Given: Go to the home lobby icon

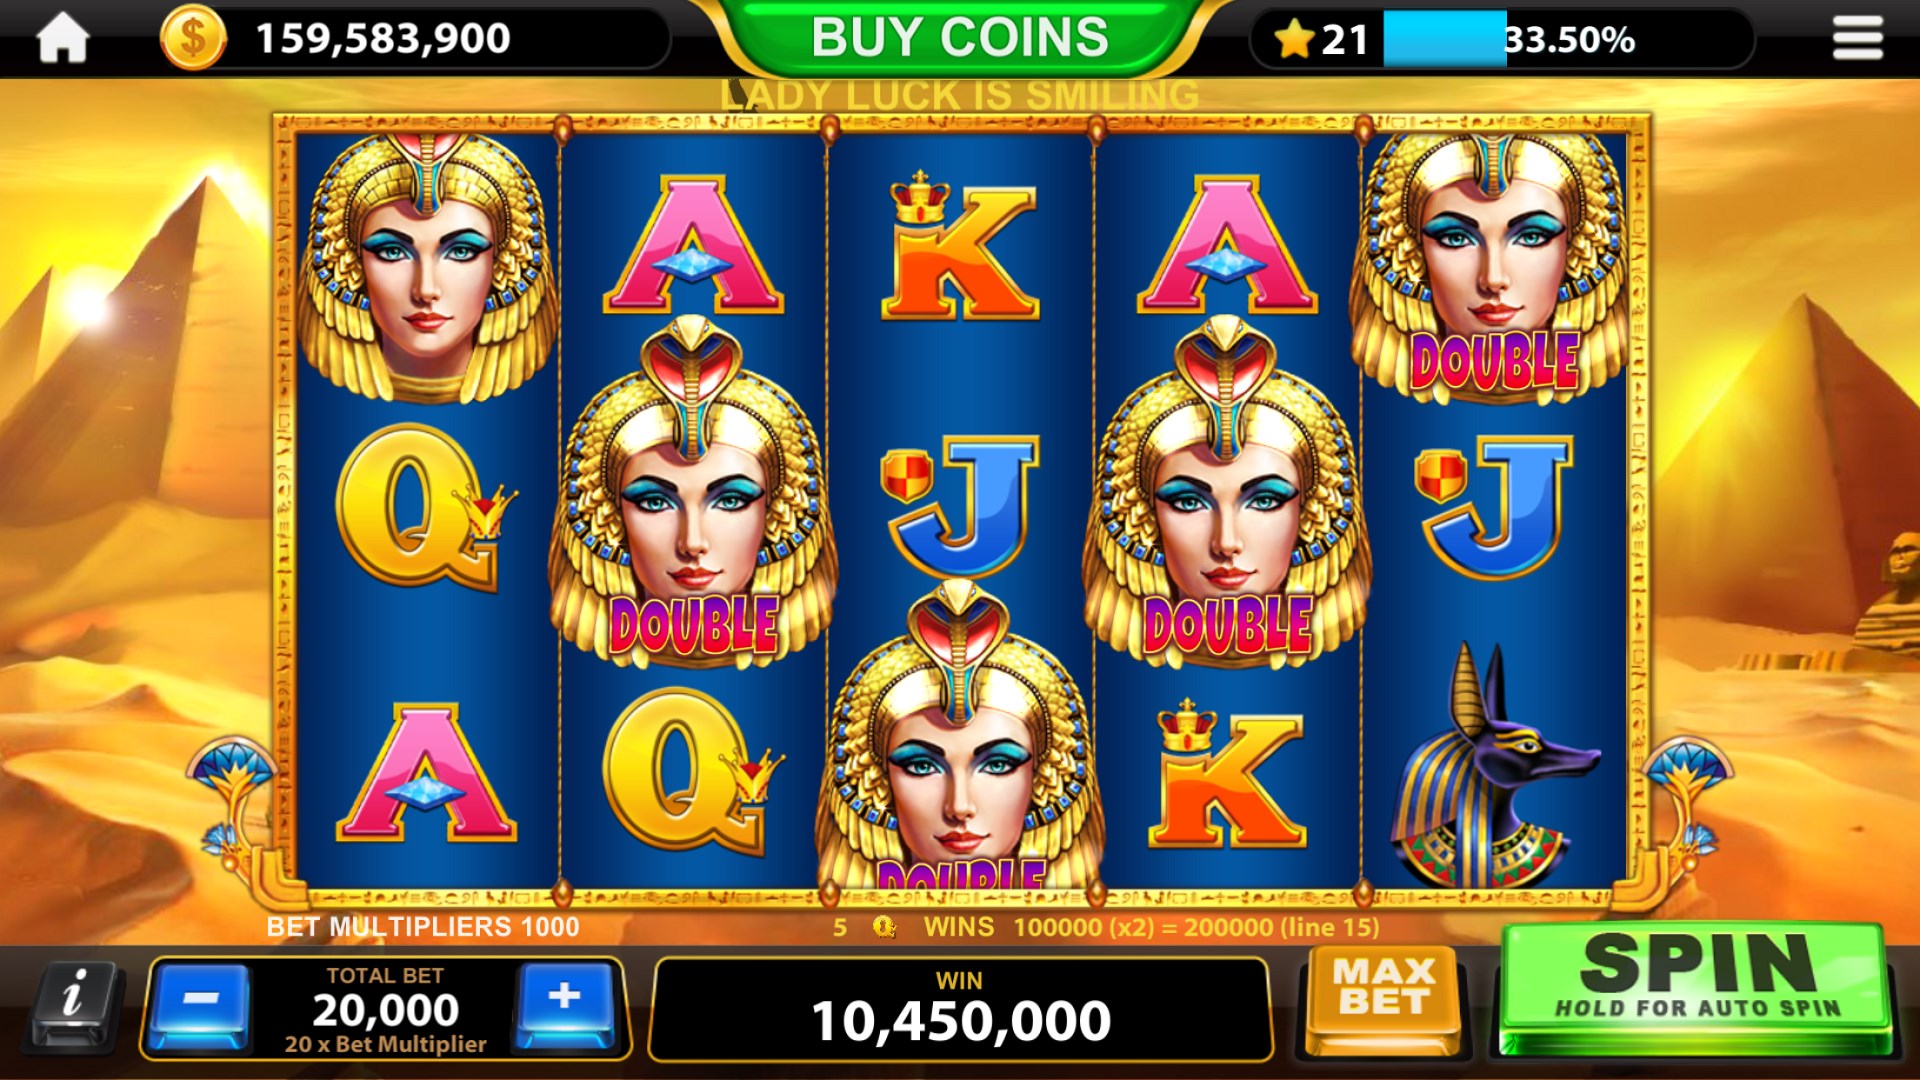Looking at the screenshot, I should [x=62, y=39].
